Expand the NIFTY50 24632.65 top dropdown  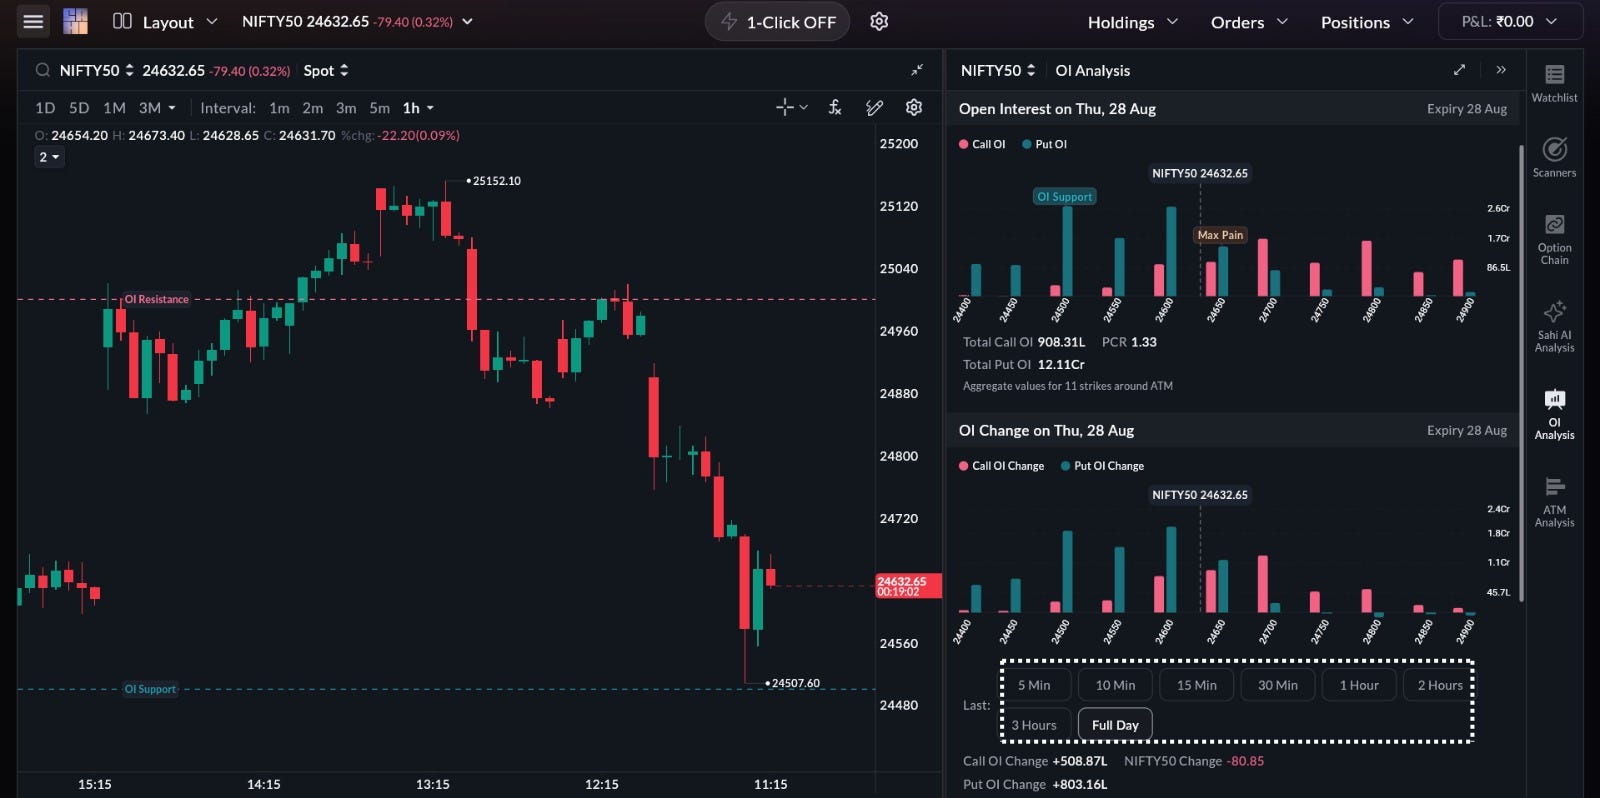pyautogui.click(x=357, y=21)
